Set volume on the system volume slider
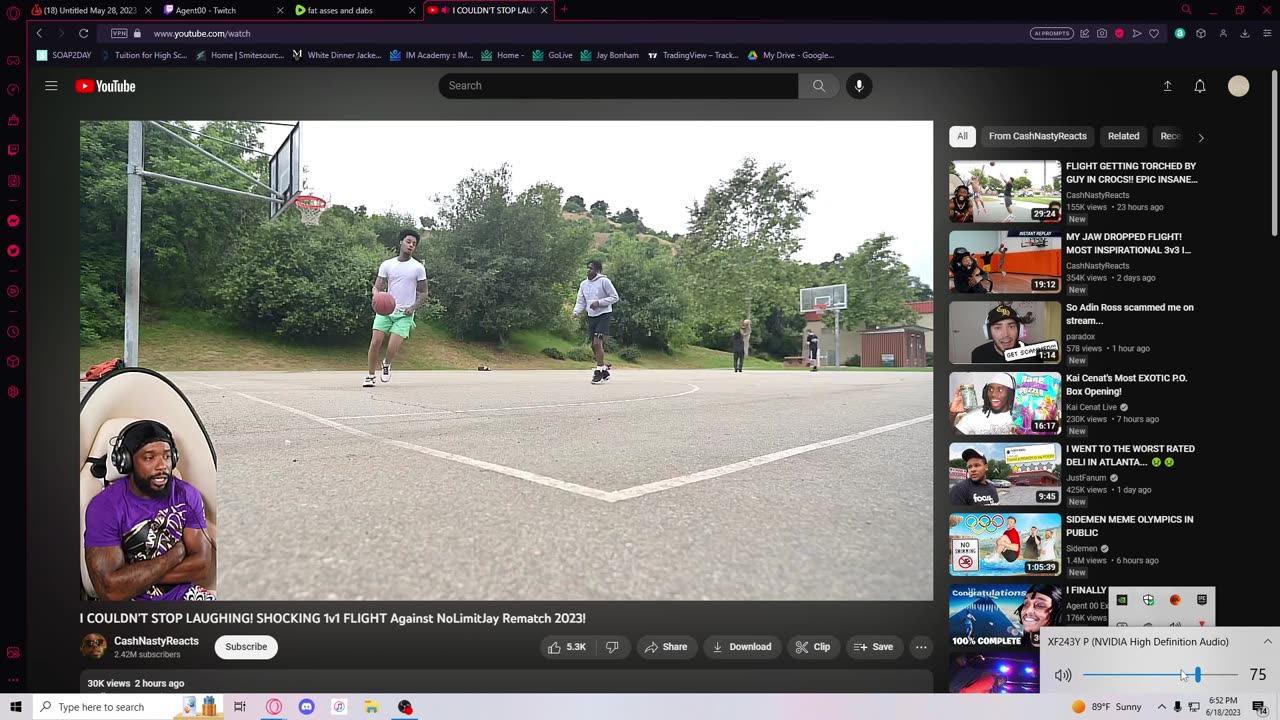This screenshot has height=720, width=1280. click(1160, 675)
